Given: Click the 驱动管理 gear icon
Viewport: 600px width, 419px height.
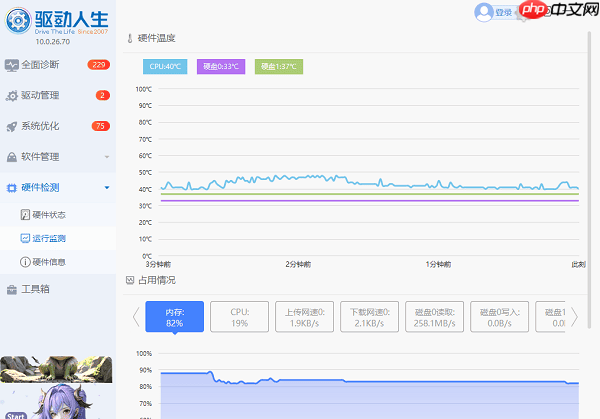Looking at the screenshot, I should pyautogui.click(x=12, y=96).
